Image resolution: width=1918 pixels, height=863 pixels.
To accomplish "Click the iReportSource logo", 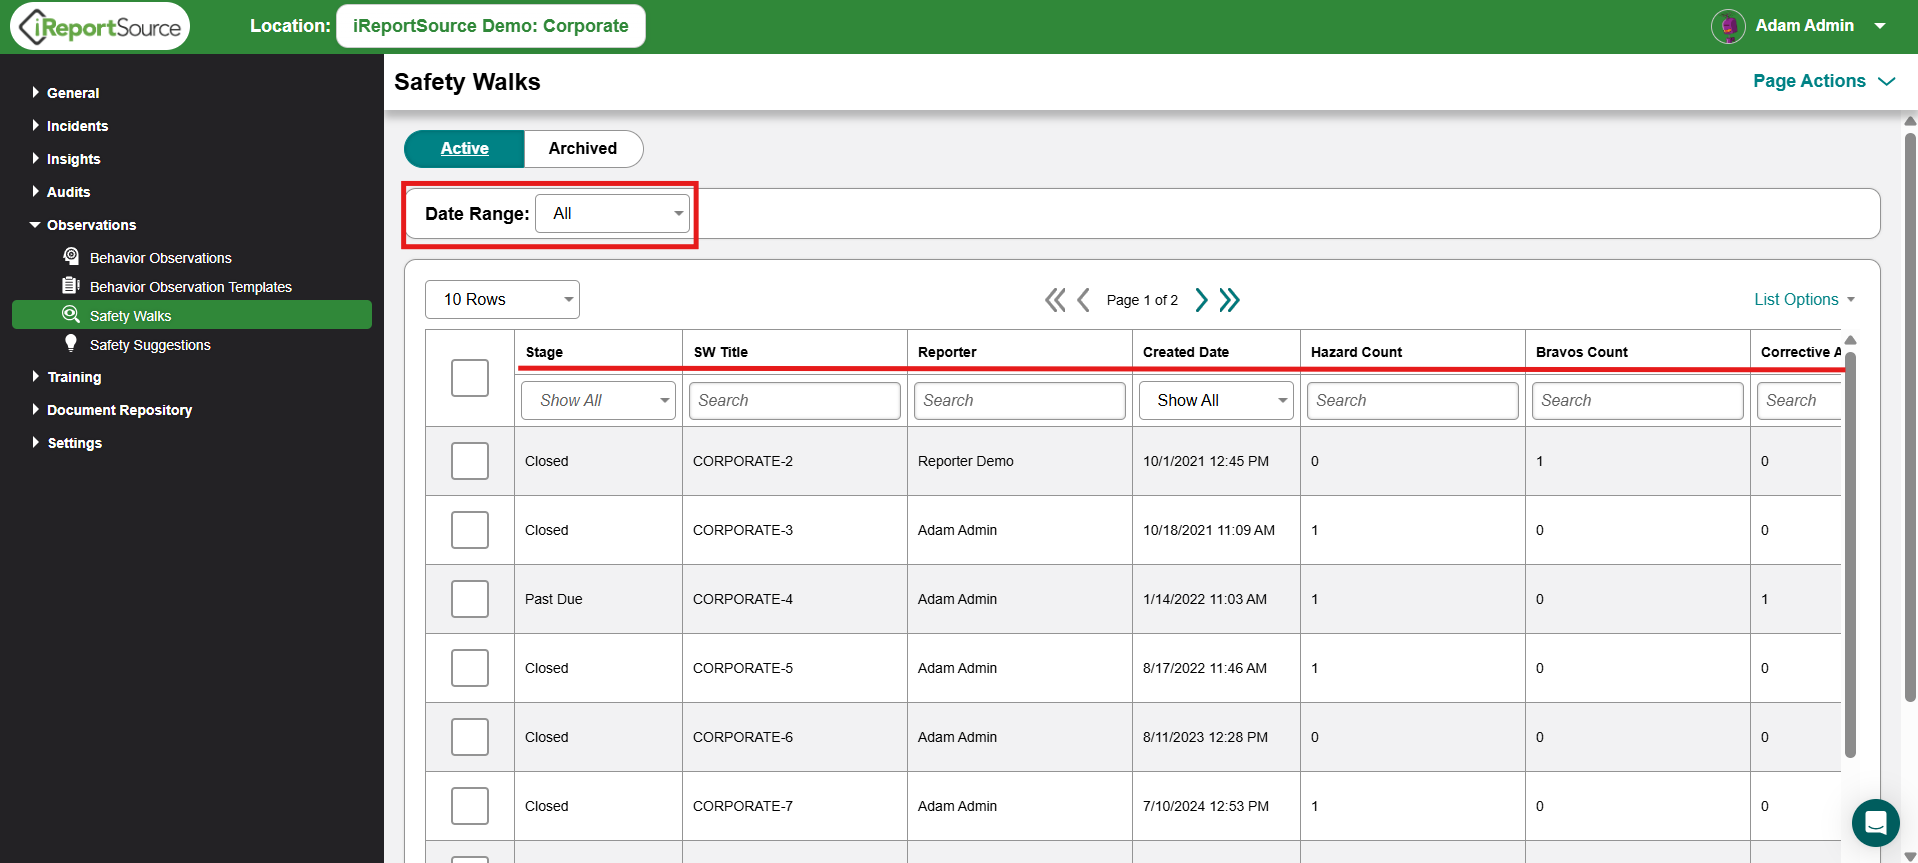I will pyautogui.click(x=100, y=27).
